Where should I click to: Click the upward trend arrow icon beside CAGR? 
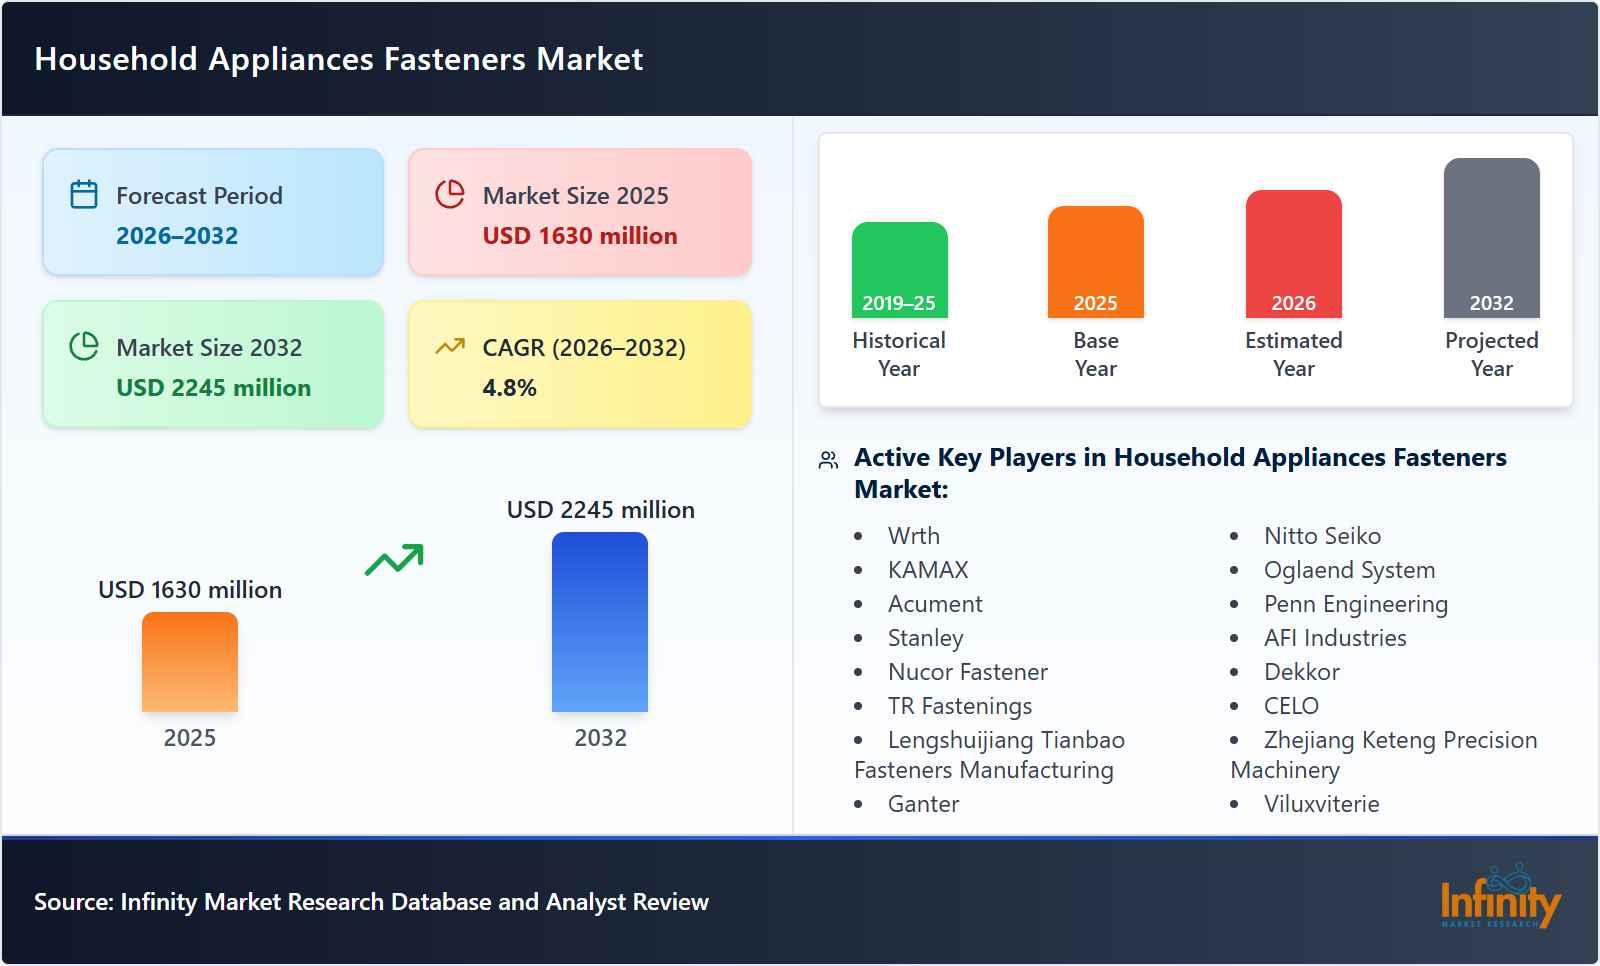pos(450,348)
